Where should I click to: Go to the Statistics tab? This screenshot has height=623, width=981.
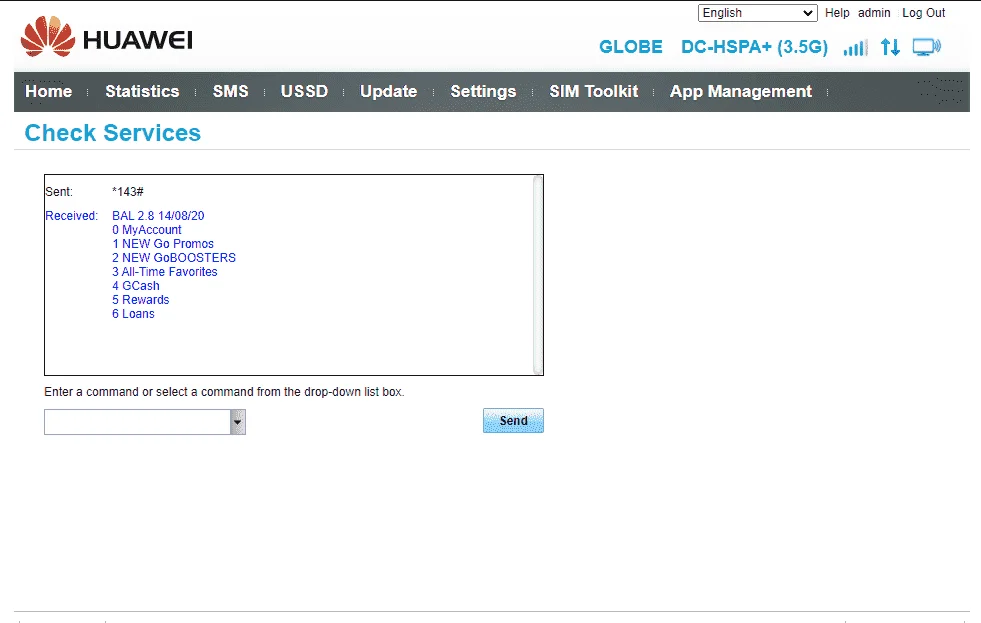pos(142,91)
